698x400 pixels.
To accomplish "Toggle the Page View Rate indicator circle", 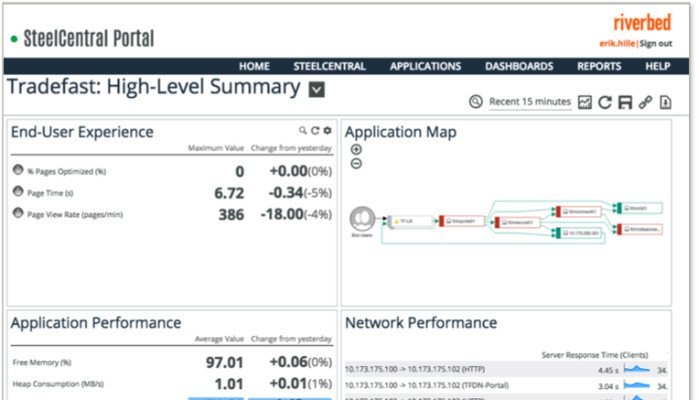I will [x=18, y=213].
